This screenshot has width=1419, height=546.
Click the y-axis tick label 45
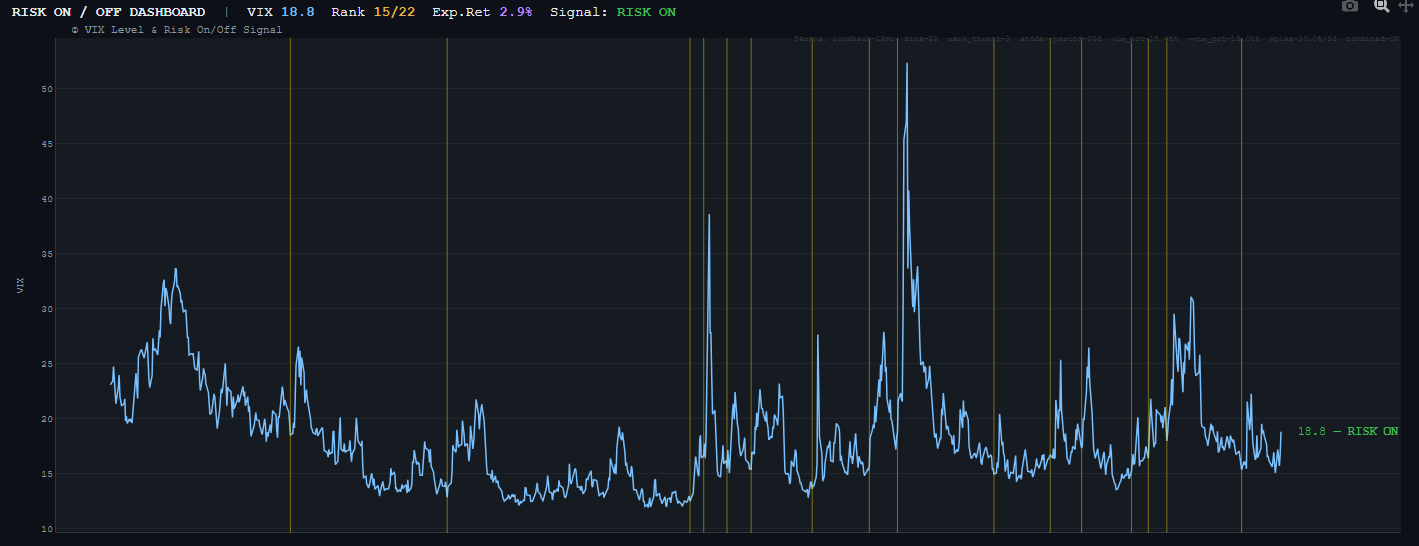click(x=46, y=144)
